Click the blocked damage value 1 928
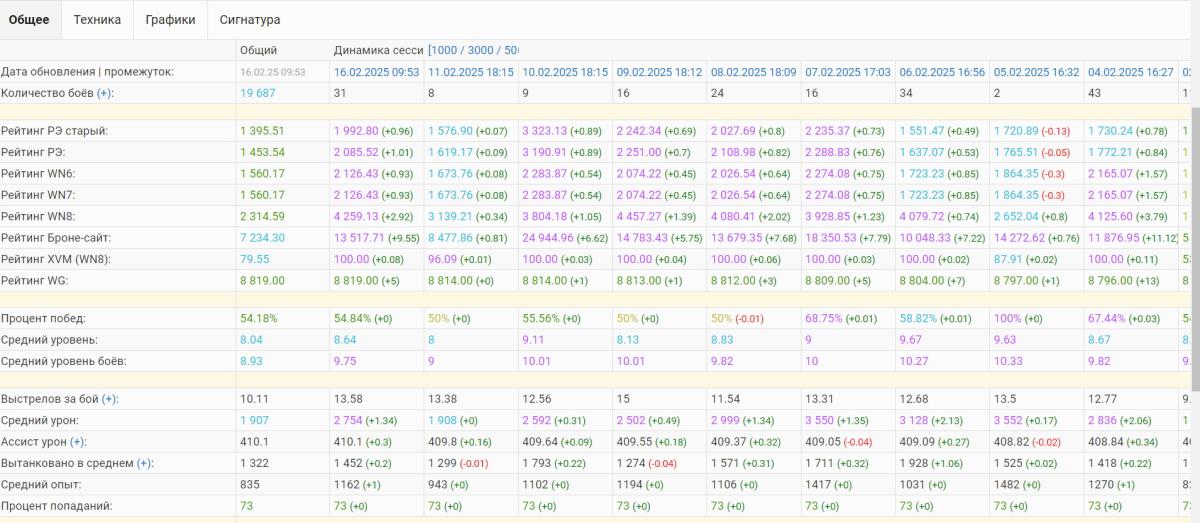The width and height of the screenshot is (1200, 523). coord(914,463)
